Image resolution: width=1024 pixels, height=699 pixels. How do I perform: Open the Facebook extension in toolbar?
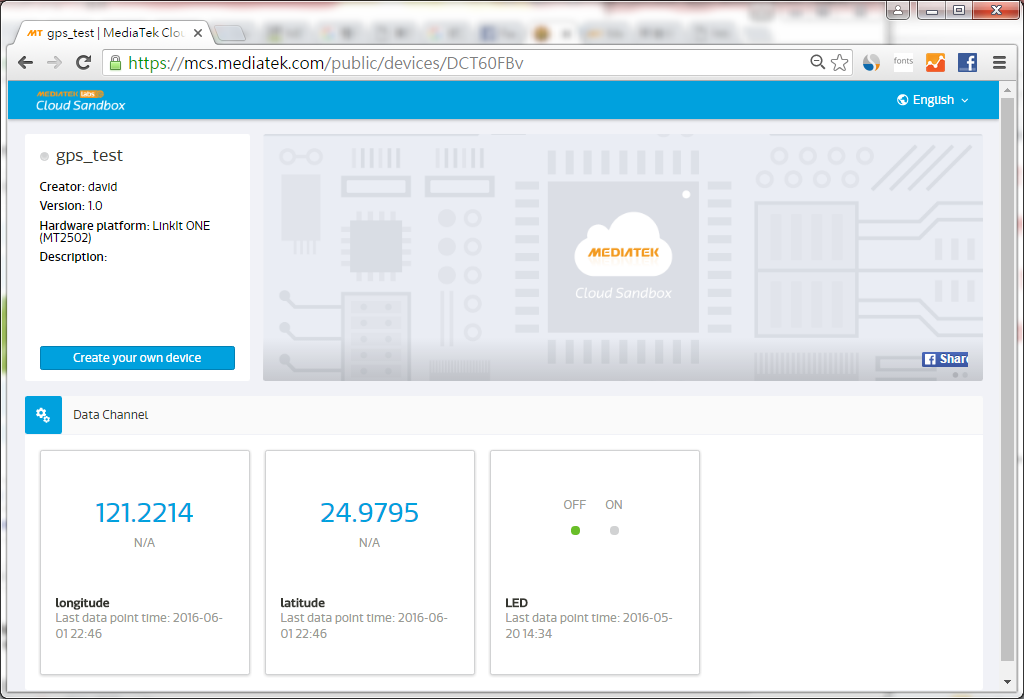pyautogui.click(x=967, y=63)
